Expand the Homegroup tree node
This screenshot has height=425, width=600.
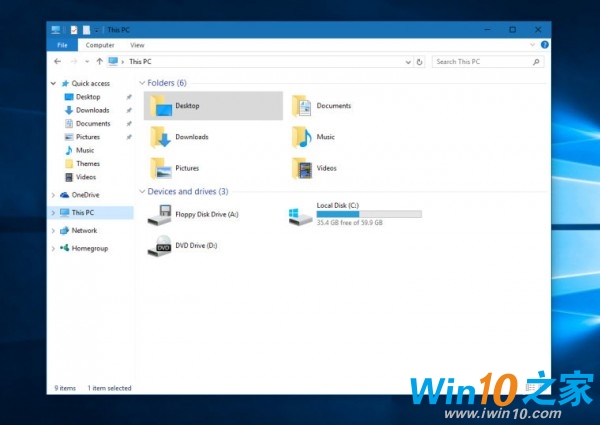click(53, 249)
